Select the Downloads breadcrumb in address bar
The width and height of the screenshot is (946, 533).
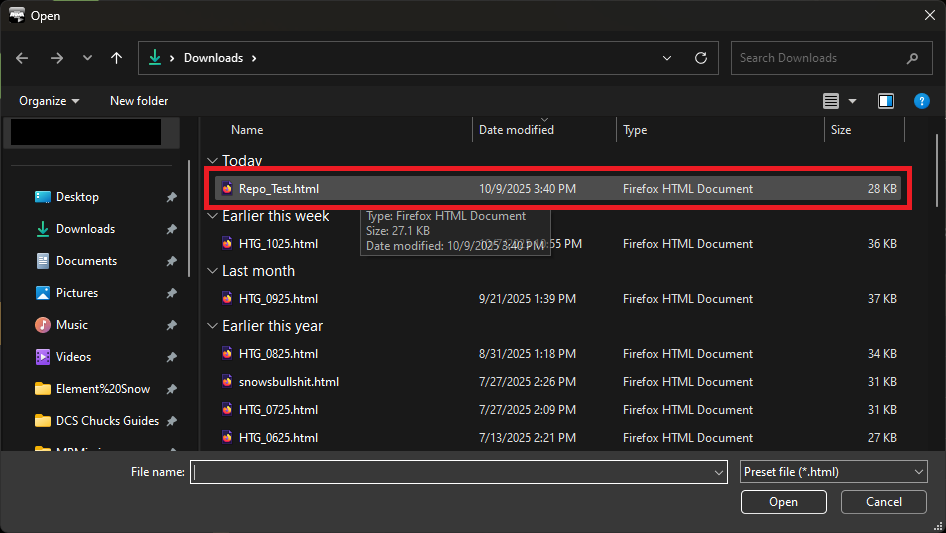(214, 58)
